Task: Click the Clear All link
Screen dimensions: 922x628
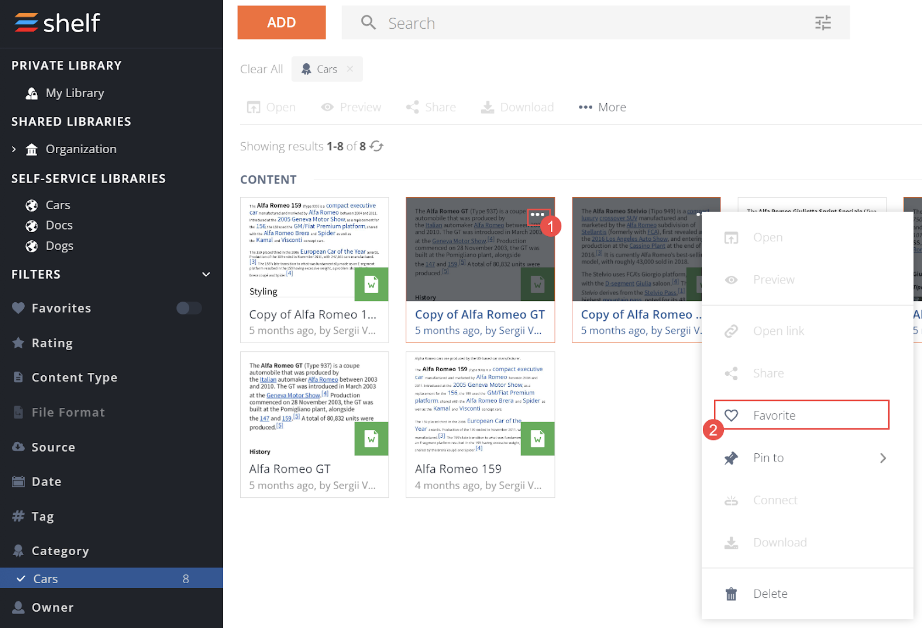Action: click(261, 69)
